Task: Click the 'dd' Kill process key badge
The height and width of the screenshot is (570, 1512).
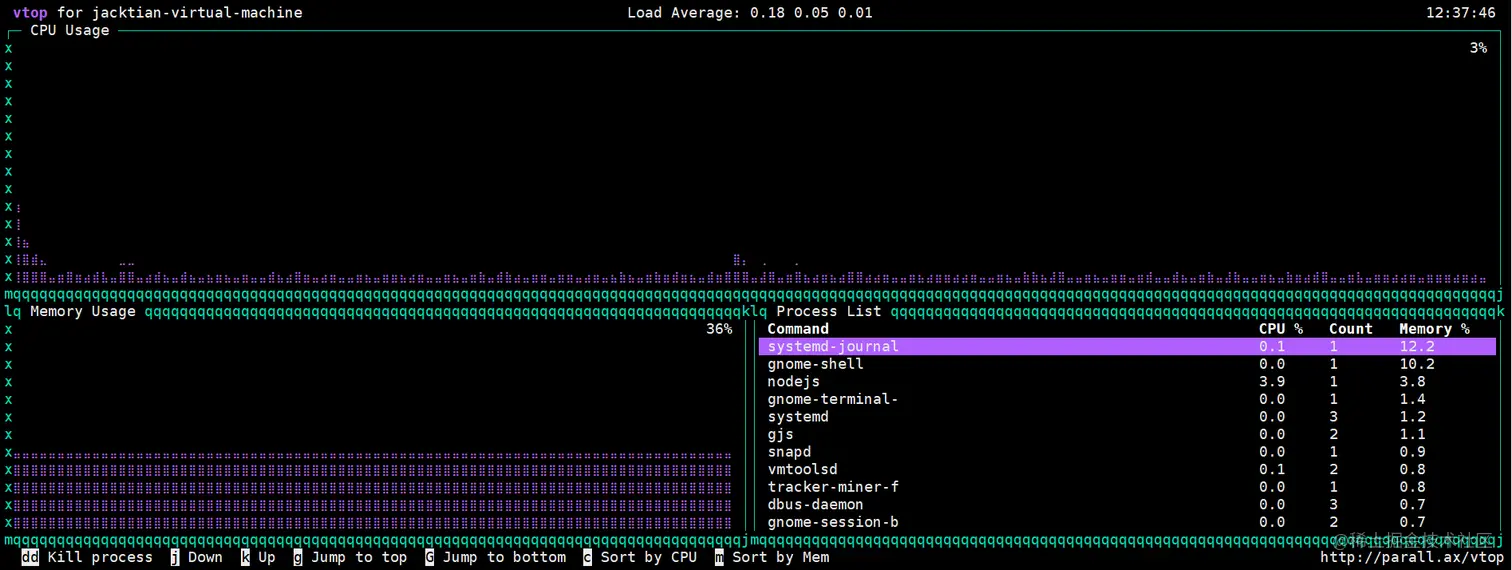Action: [30, 558]
